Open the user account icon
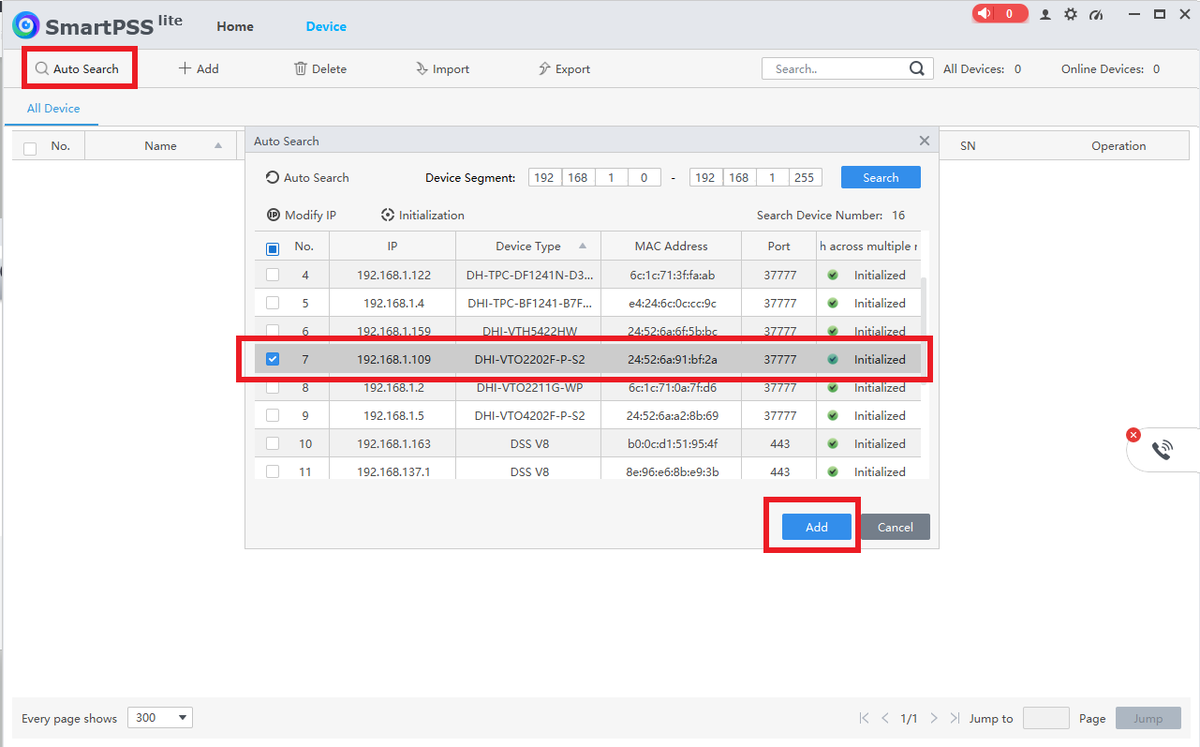This screenshot has height=747, width=1200. click(x=1046, y=15)
